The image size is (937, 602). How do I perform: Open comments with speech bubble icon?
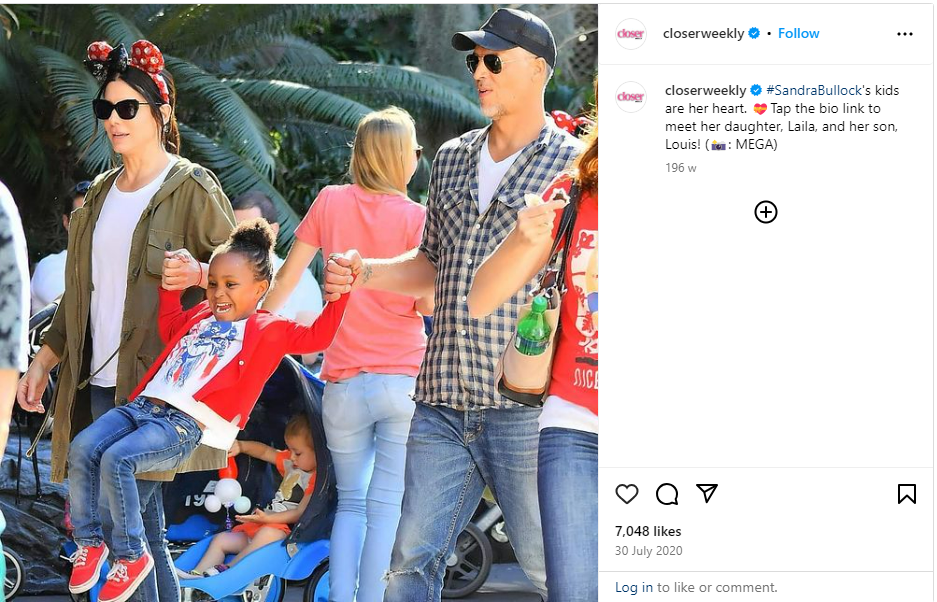(667, 494)
